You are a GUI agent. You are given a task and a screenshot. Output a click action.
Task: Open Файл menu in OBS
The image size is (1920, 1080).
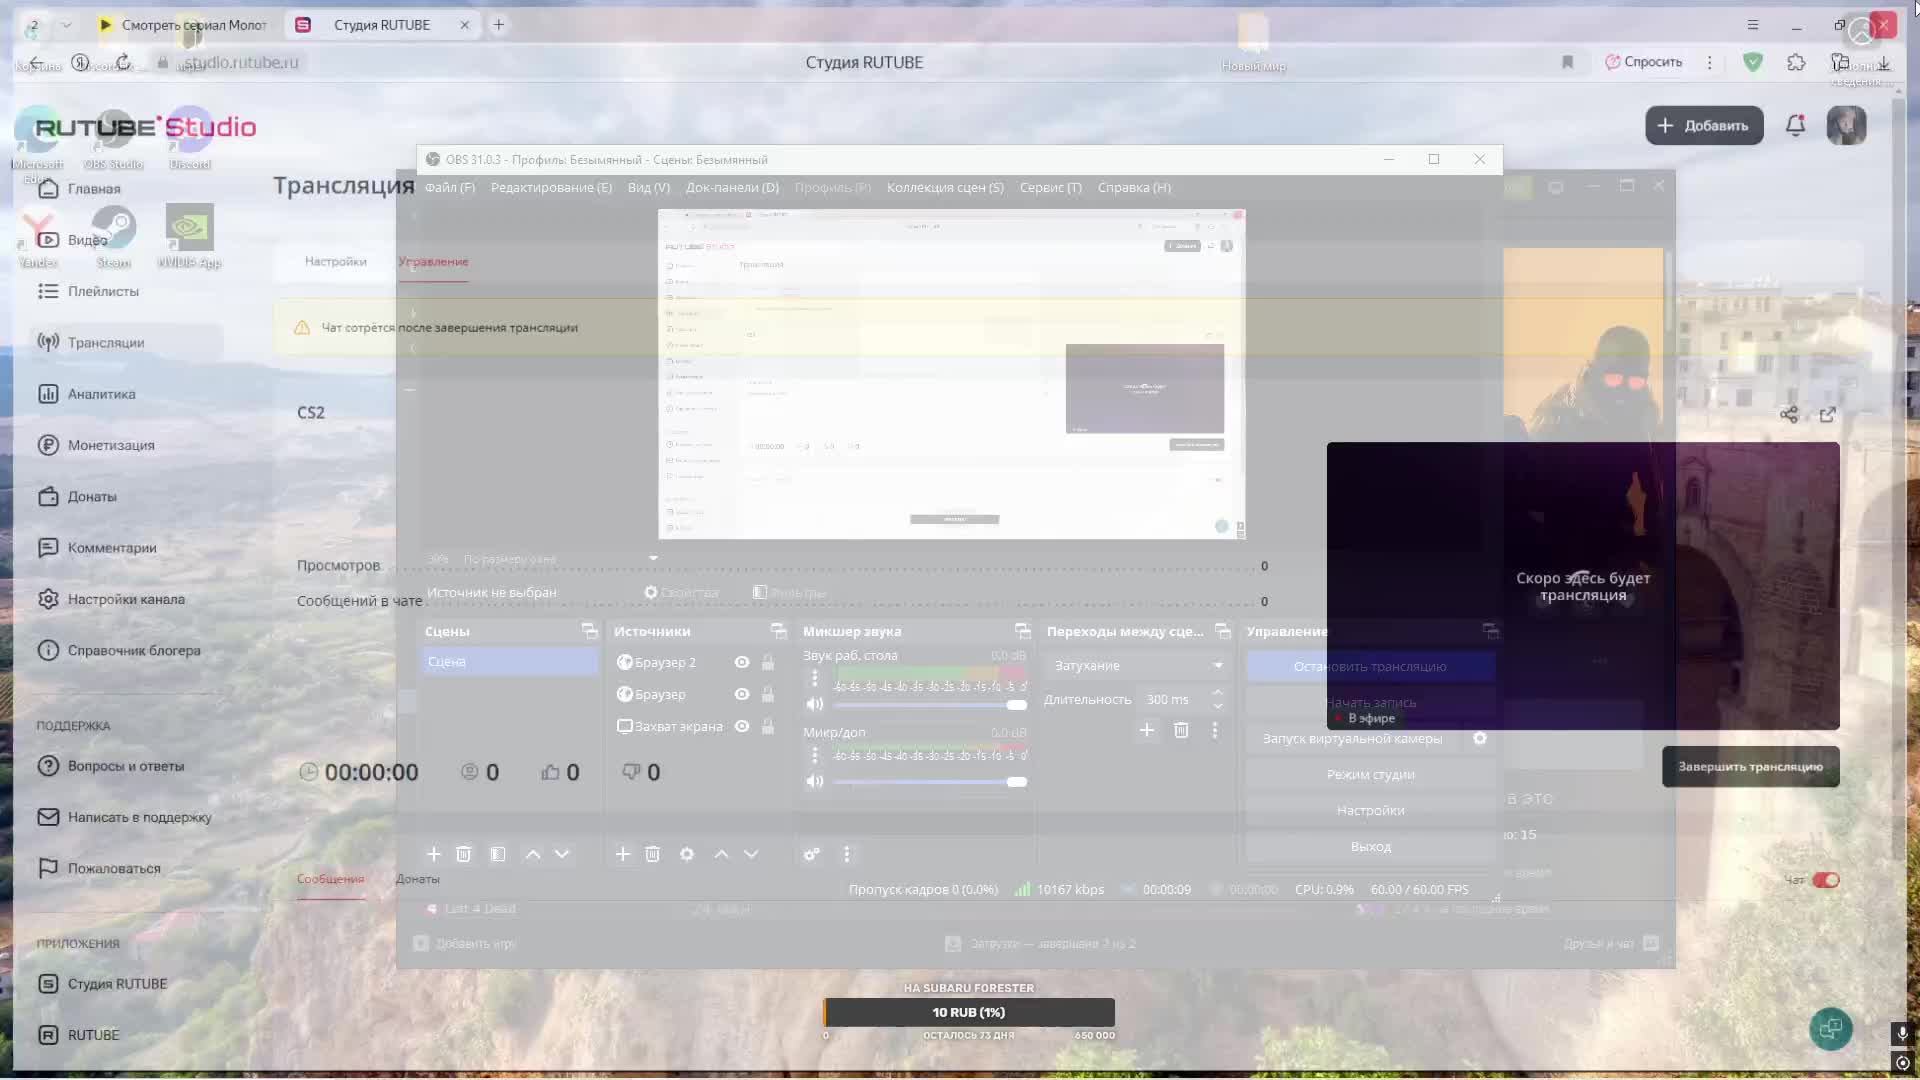tap(449, 188)
